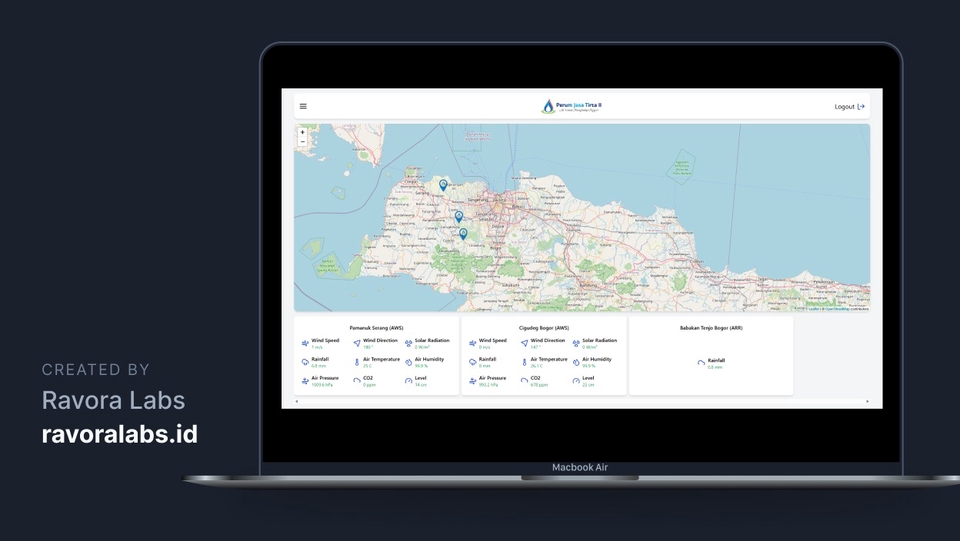The height and width of the screenshot is (541, 960).
Task: Click the horizontal scrollbar track below the cards
Action: (x=582, y=401)
